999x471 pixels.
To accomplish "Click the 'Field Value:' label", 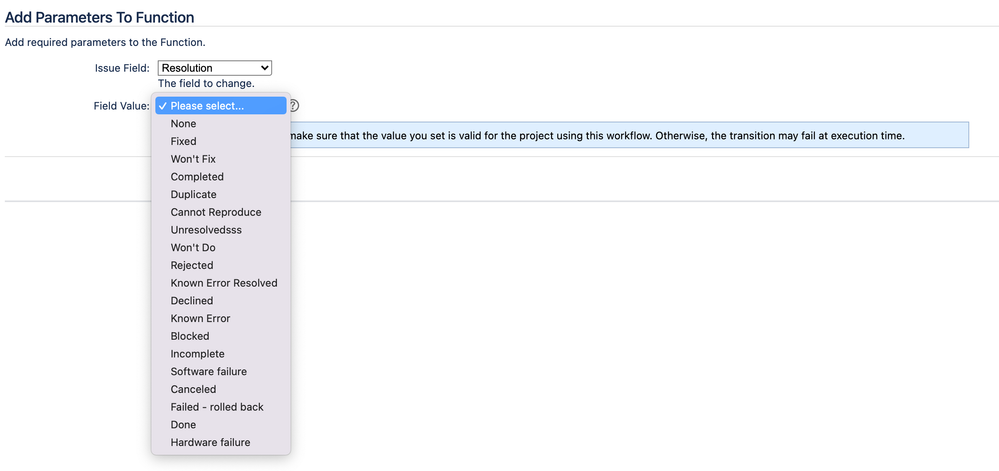I will (x=121, y=106).
